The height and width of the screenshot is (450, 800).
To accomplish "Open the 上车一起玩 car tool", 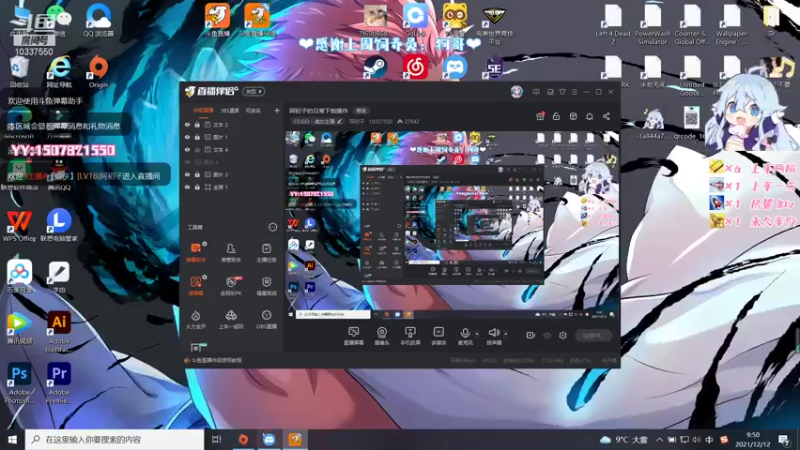I will [x=231, y=319].
